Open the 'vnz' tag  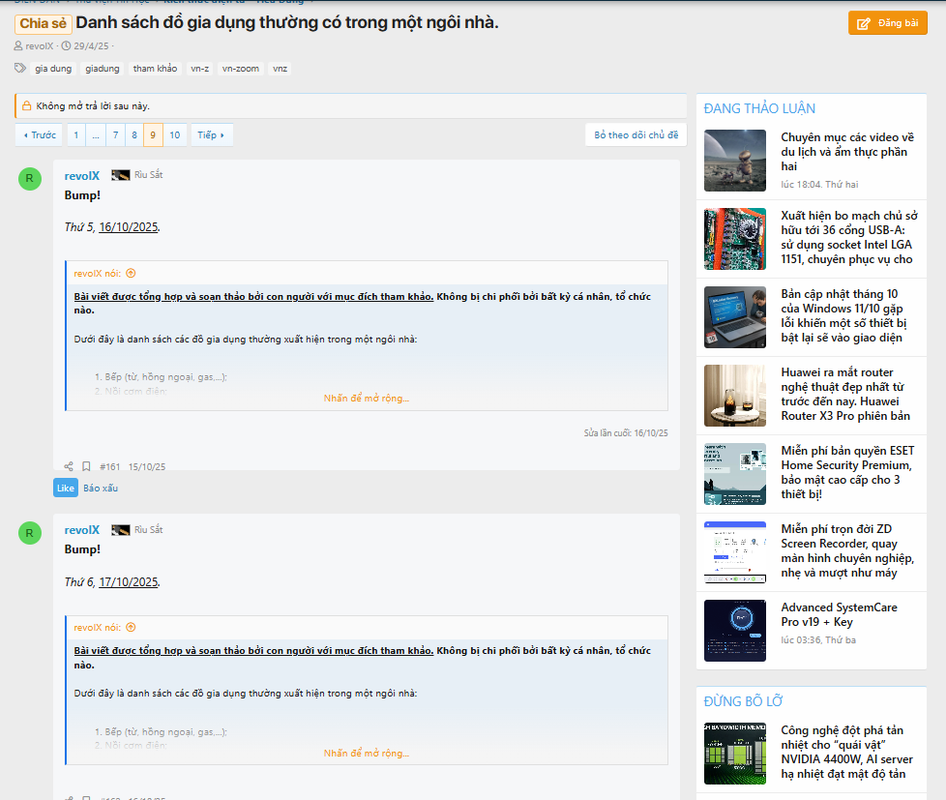(280, 69)
